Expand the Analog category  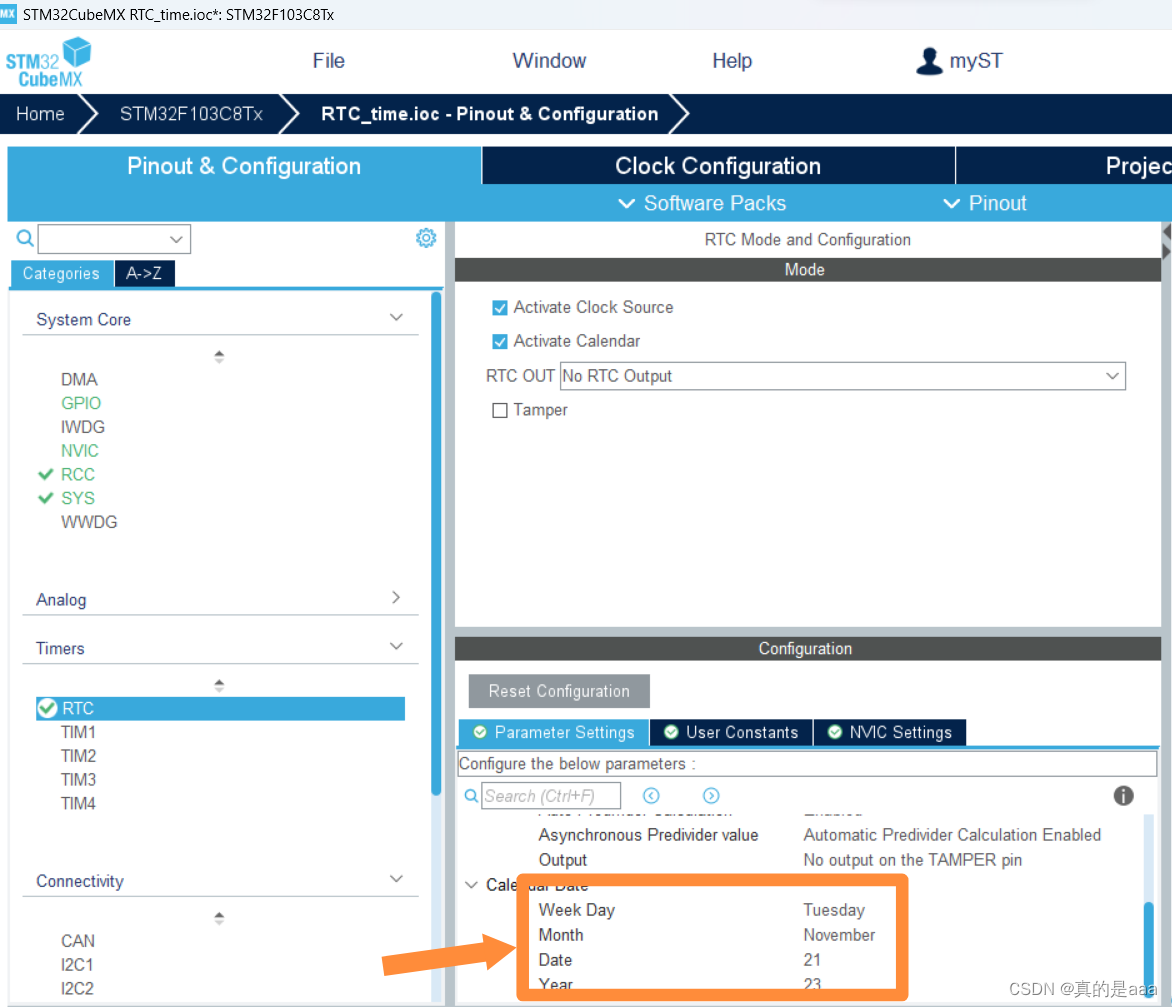point(396,597)
